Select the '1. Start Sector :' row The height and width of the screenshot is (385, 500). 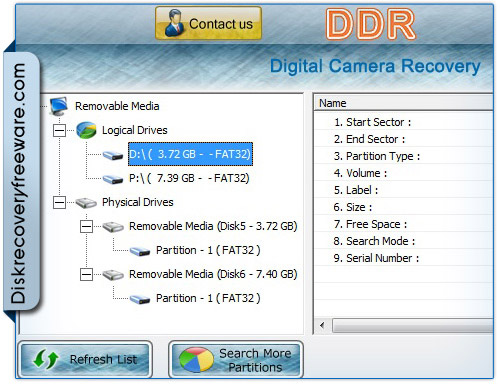tap(404, 122)
